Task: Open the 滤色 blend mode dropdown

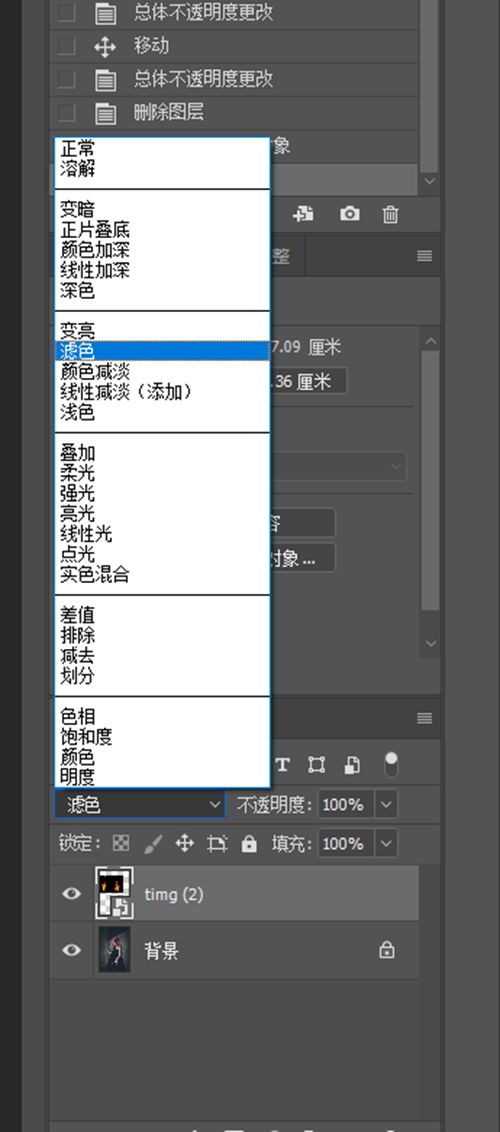Action: click(140, 804)
